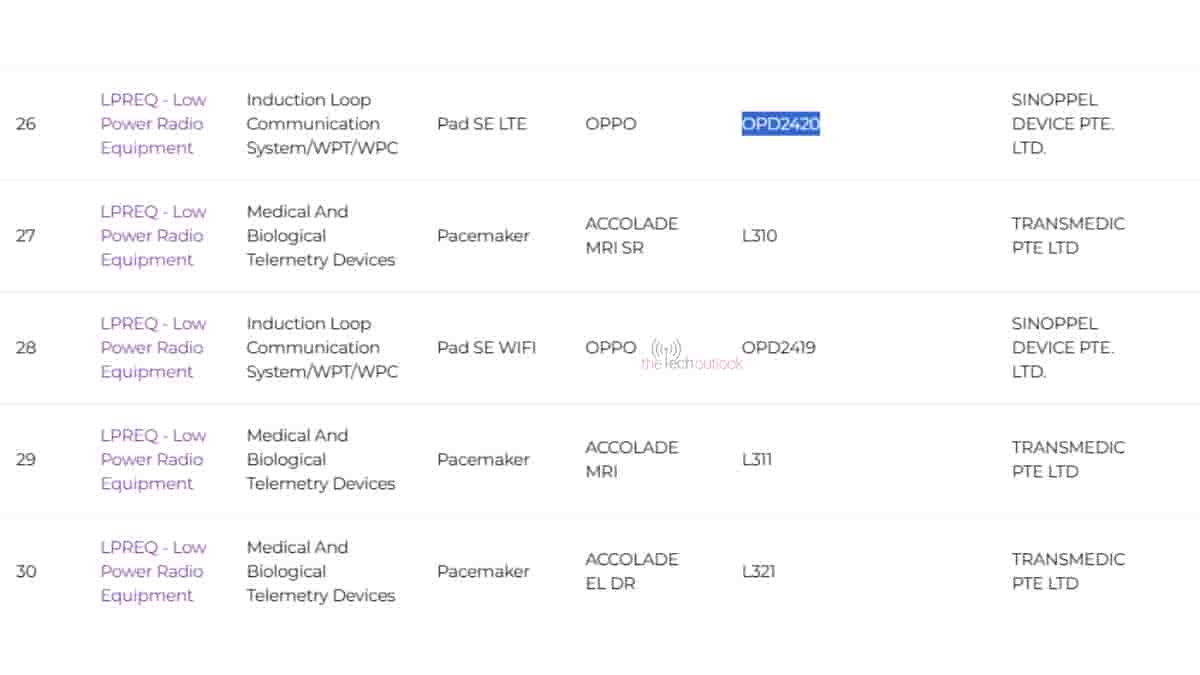
Task: Click the L310 model code
Action: point(760,236)
